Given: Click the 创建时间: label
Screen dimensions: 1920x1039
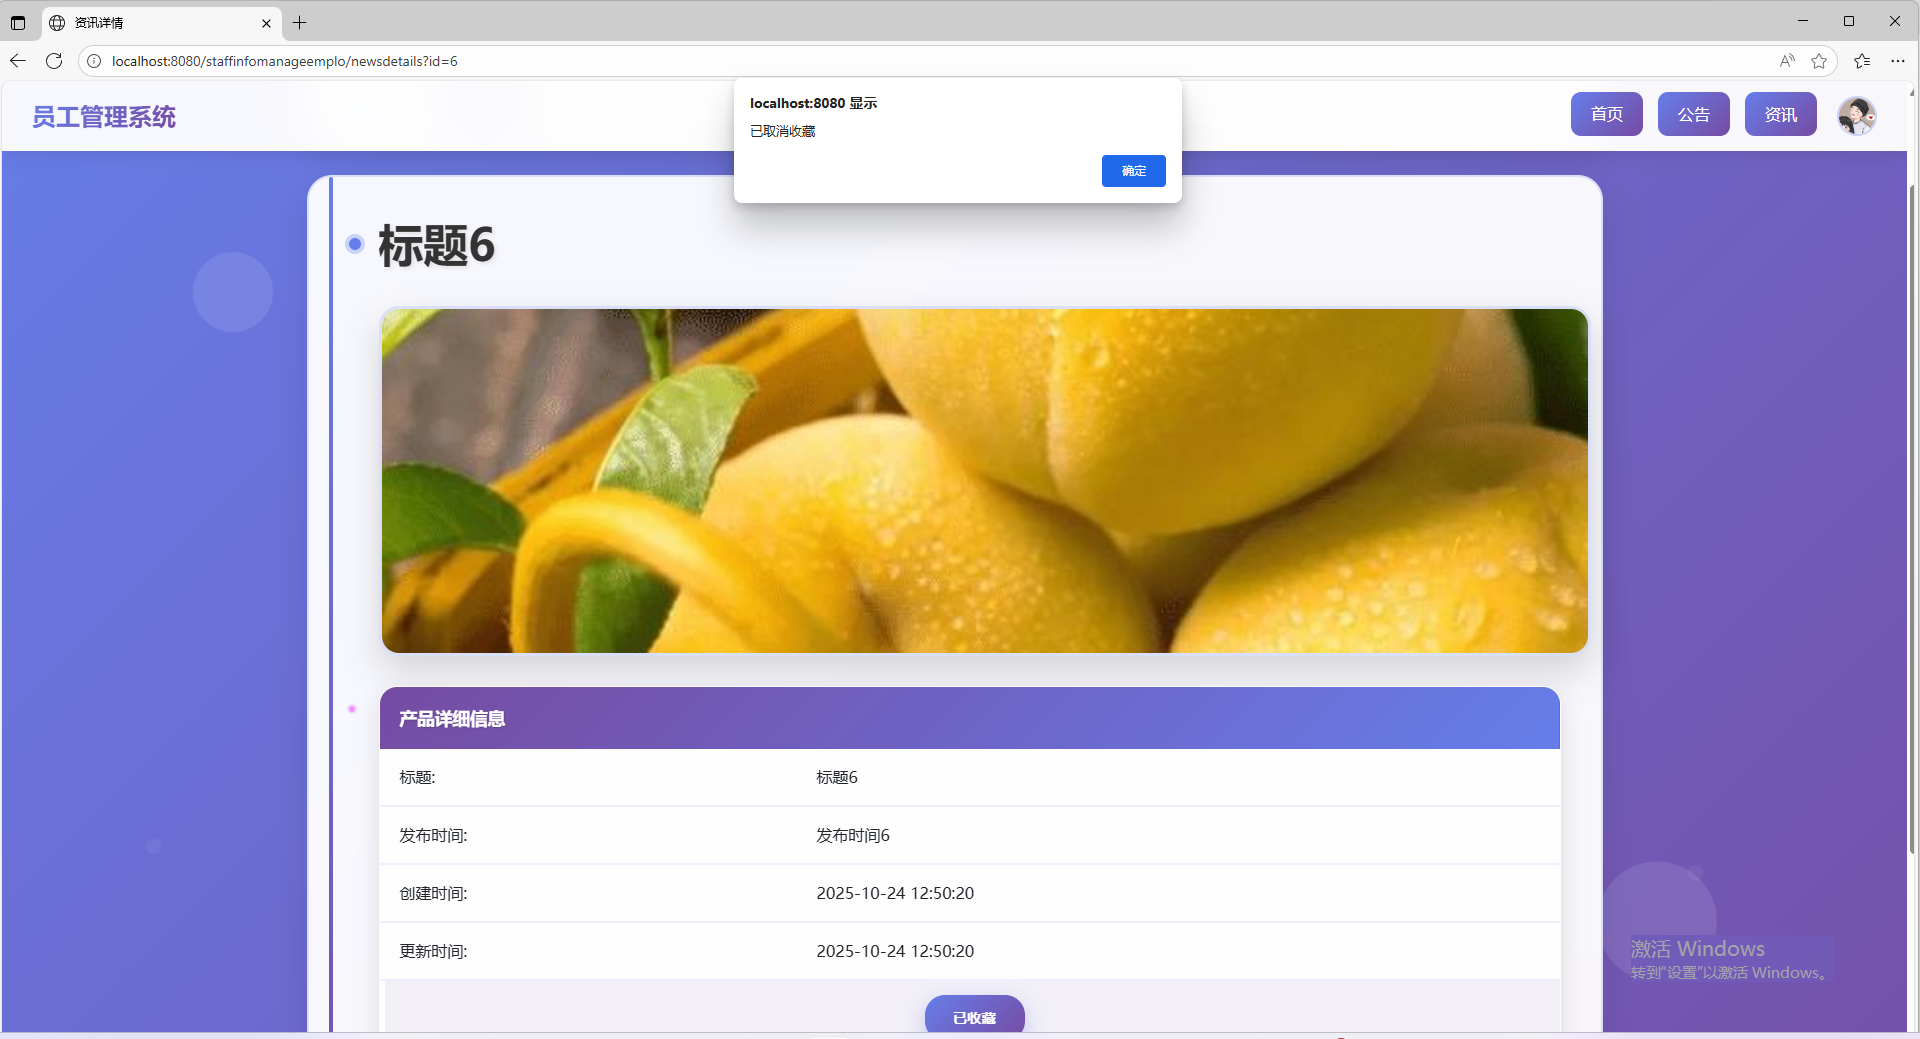Looking at the screenshot, I should (433, 893).
